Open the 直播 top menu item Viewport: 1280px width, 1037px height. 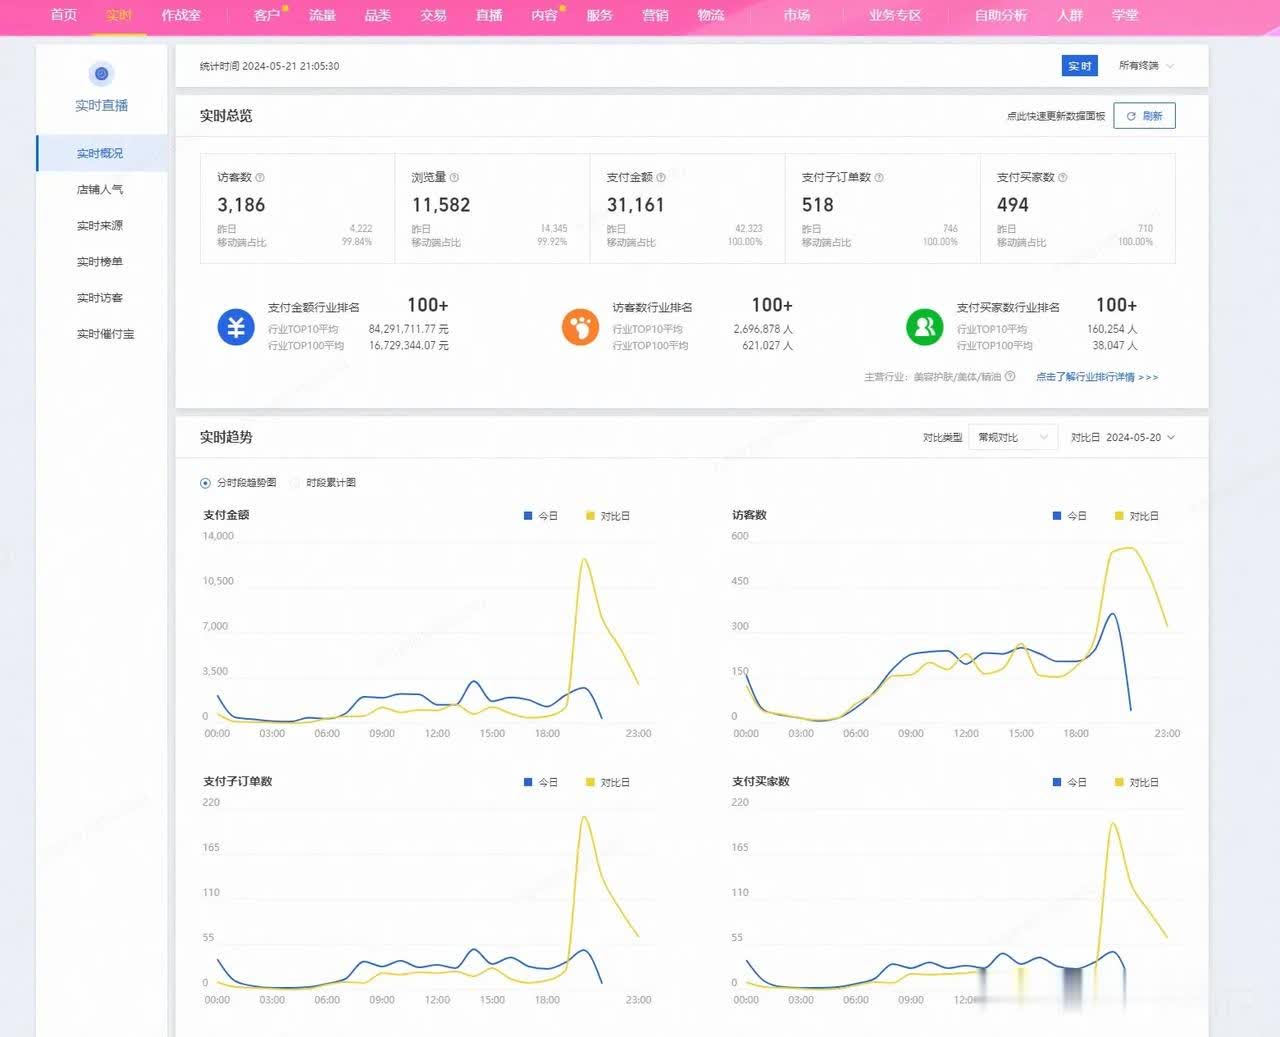[489, 15]
